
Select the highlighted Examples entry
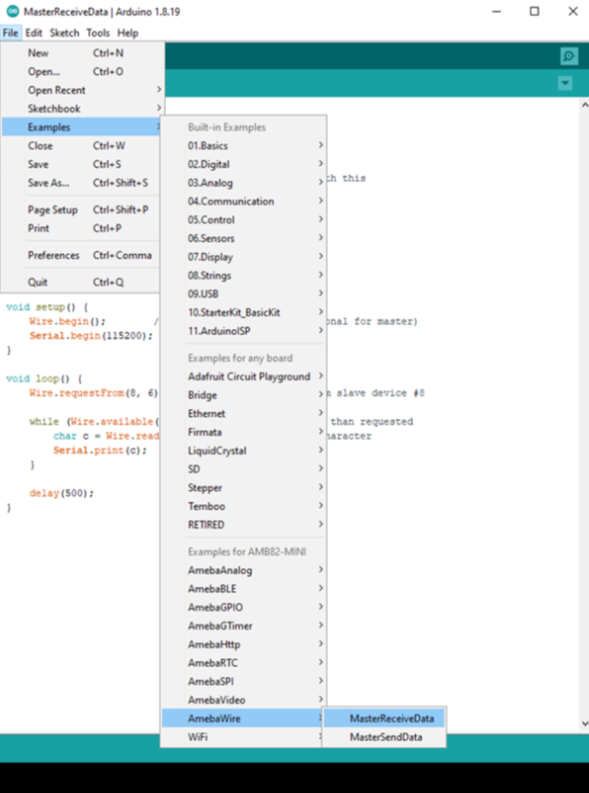point(81,127)
